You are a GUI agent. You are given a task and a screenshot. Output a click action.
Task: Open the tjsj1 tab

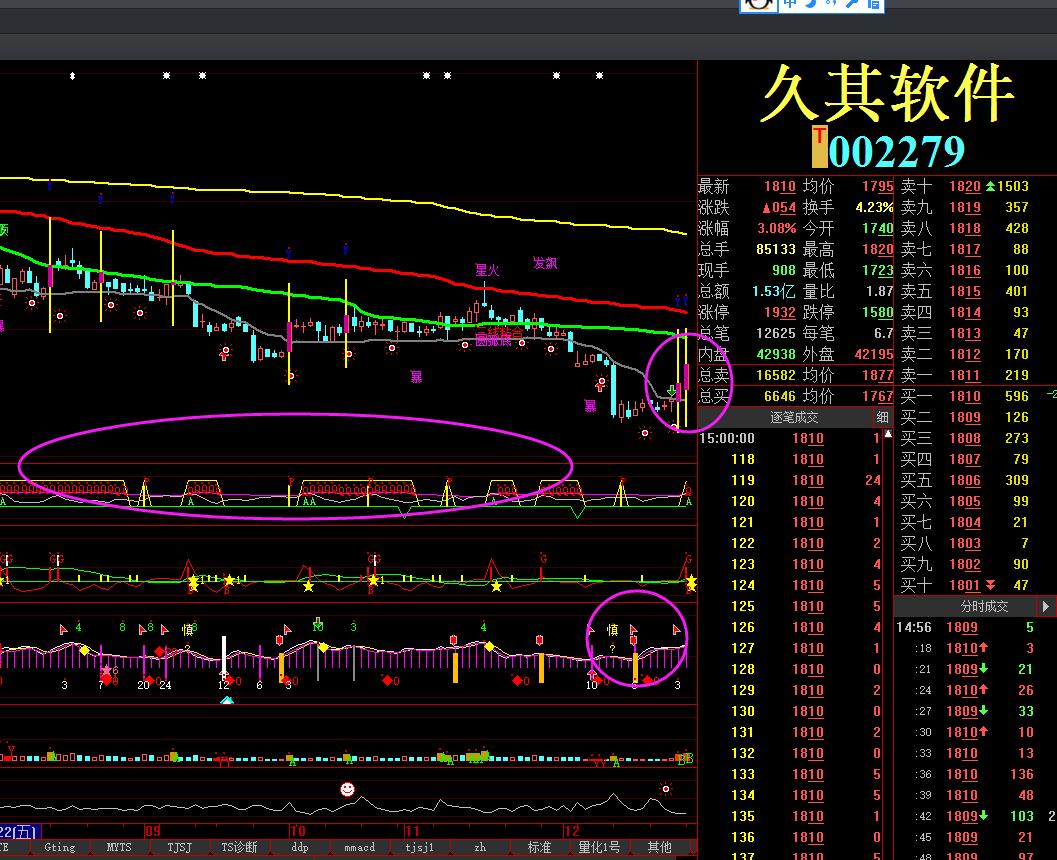click(x=419, y=847)
